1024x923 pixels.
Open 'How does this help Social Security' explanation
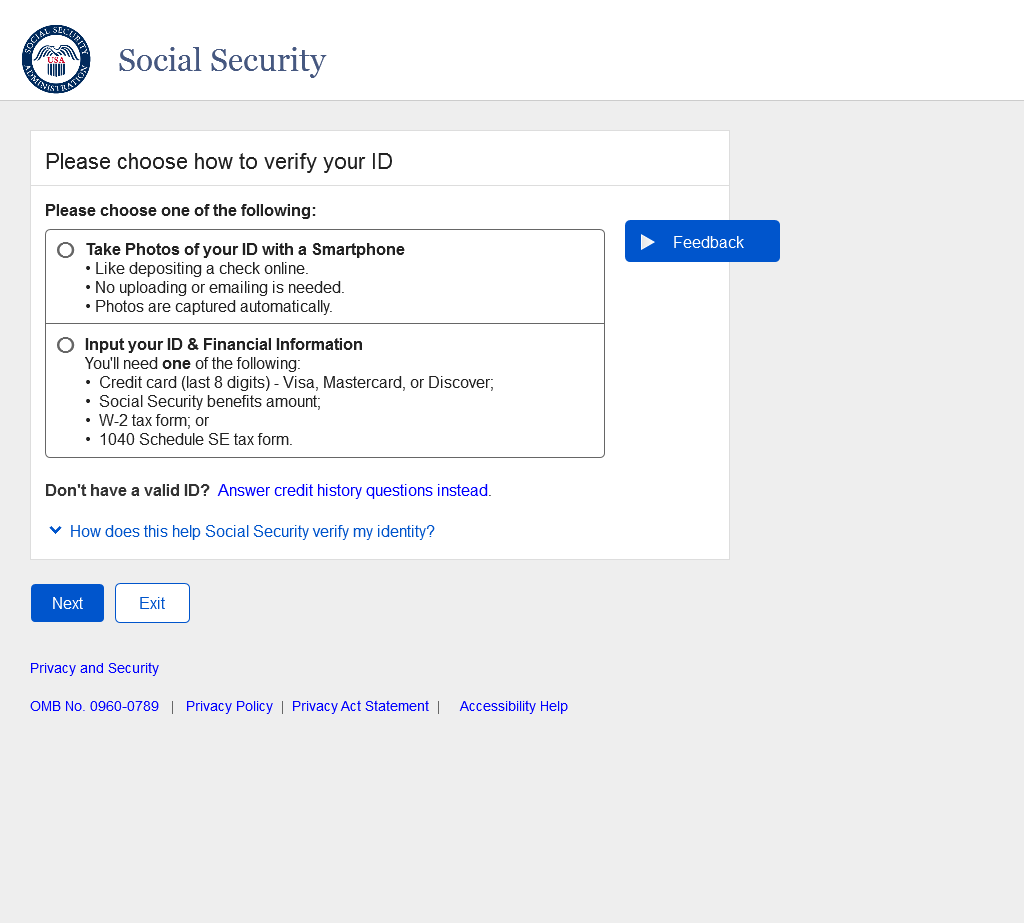coord(252,532)
